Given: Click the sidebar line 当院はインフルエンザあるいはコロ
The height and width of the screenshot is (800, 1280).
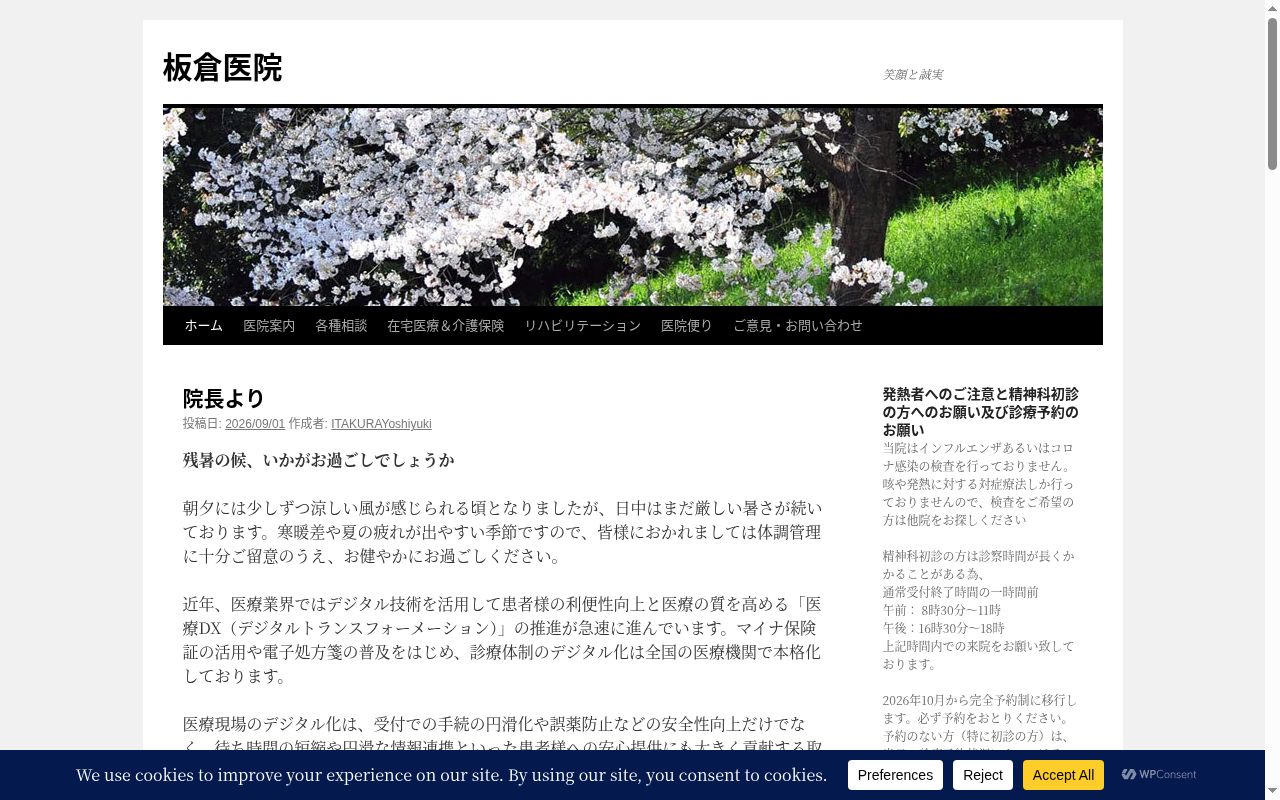Looking at the screenshot, I should (978, 448).
